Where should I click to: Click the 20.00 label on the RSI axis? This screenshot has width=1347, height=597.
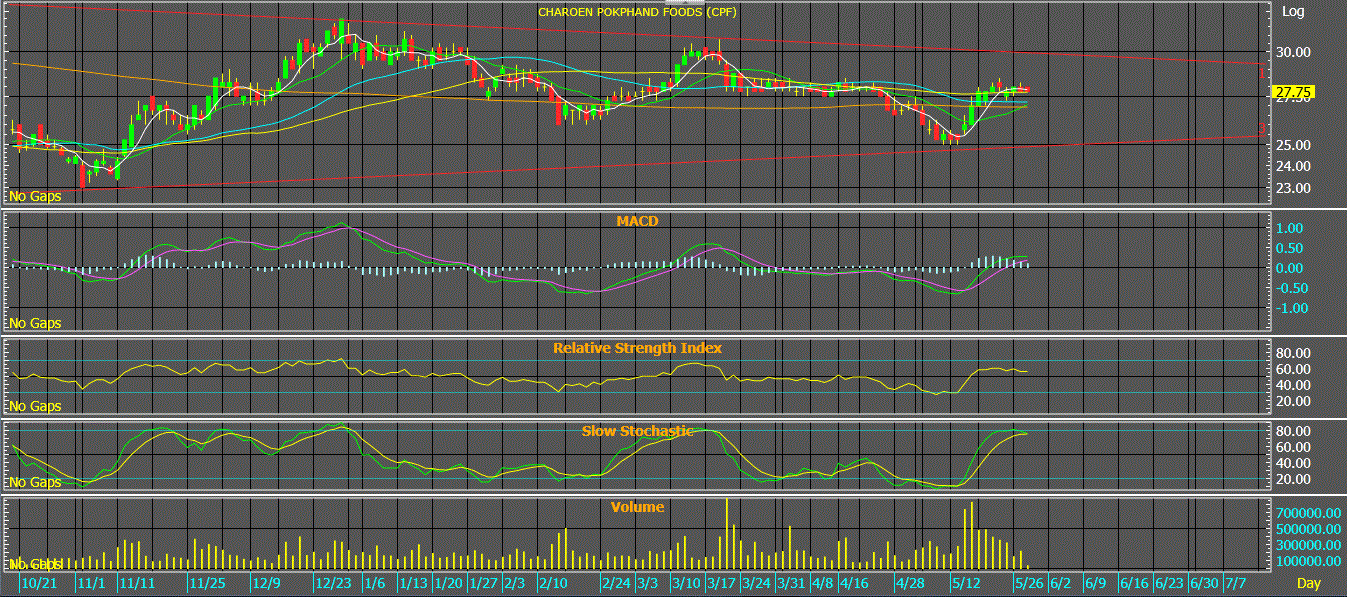click(x=1293, y=402)
